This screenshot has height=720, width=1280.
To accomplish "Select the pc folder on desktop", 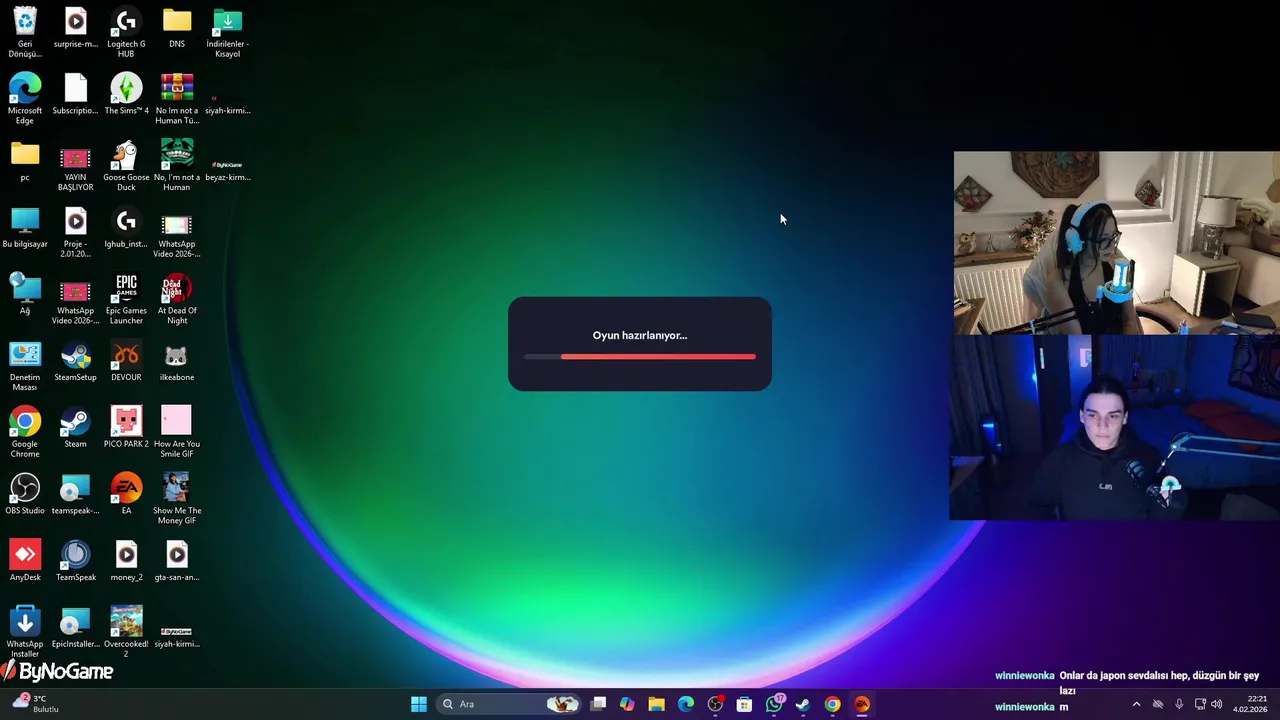I will point(25,162).
